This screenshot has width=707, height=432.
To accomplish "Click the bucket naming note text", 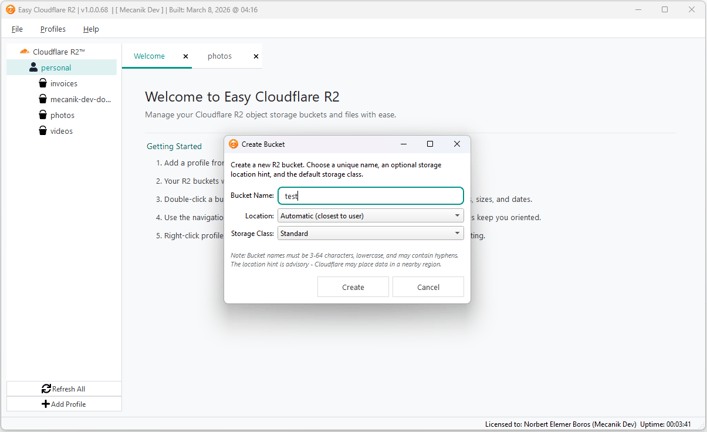I will point(344,260).
